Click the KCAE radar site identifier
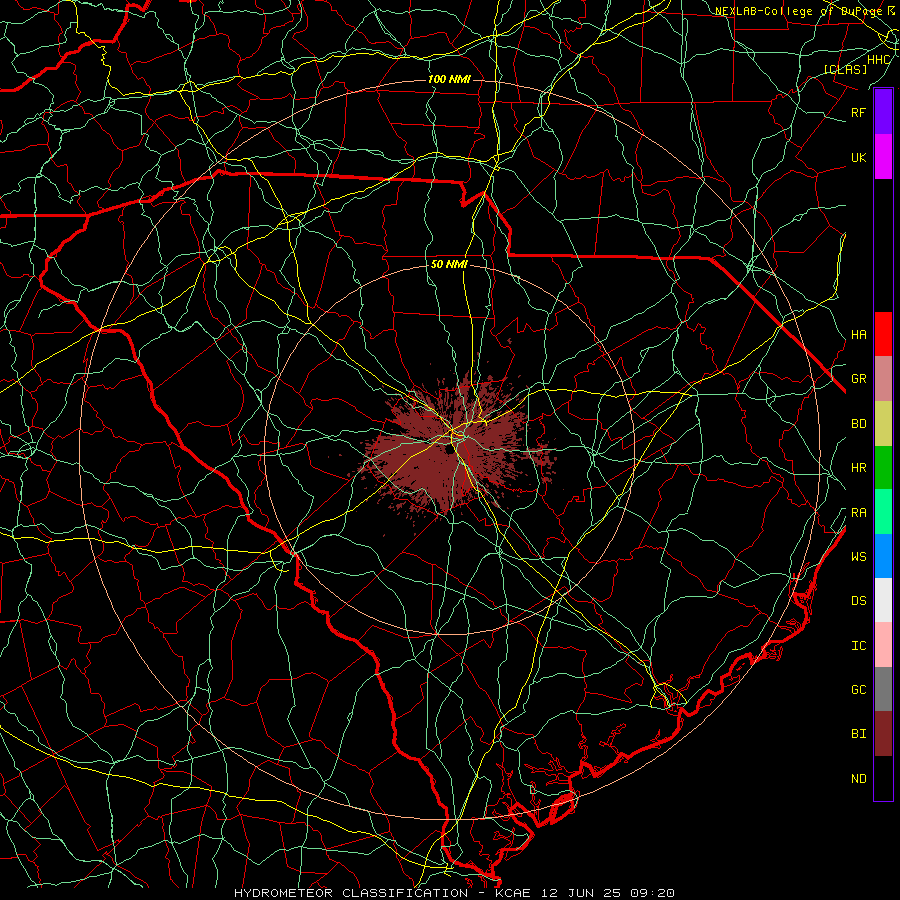900x900 pixels. [515, 893]
